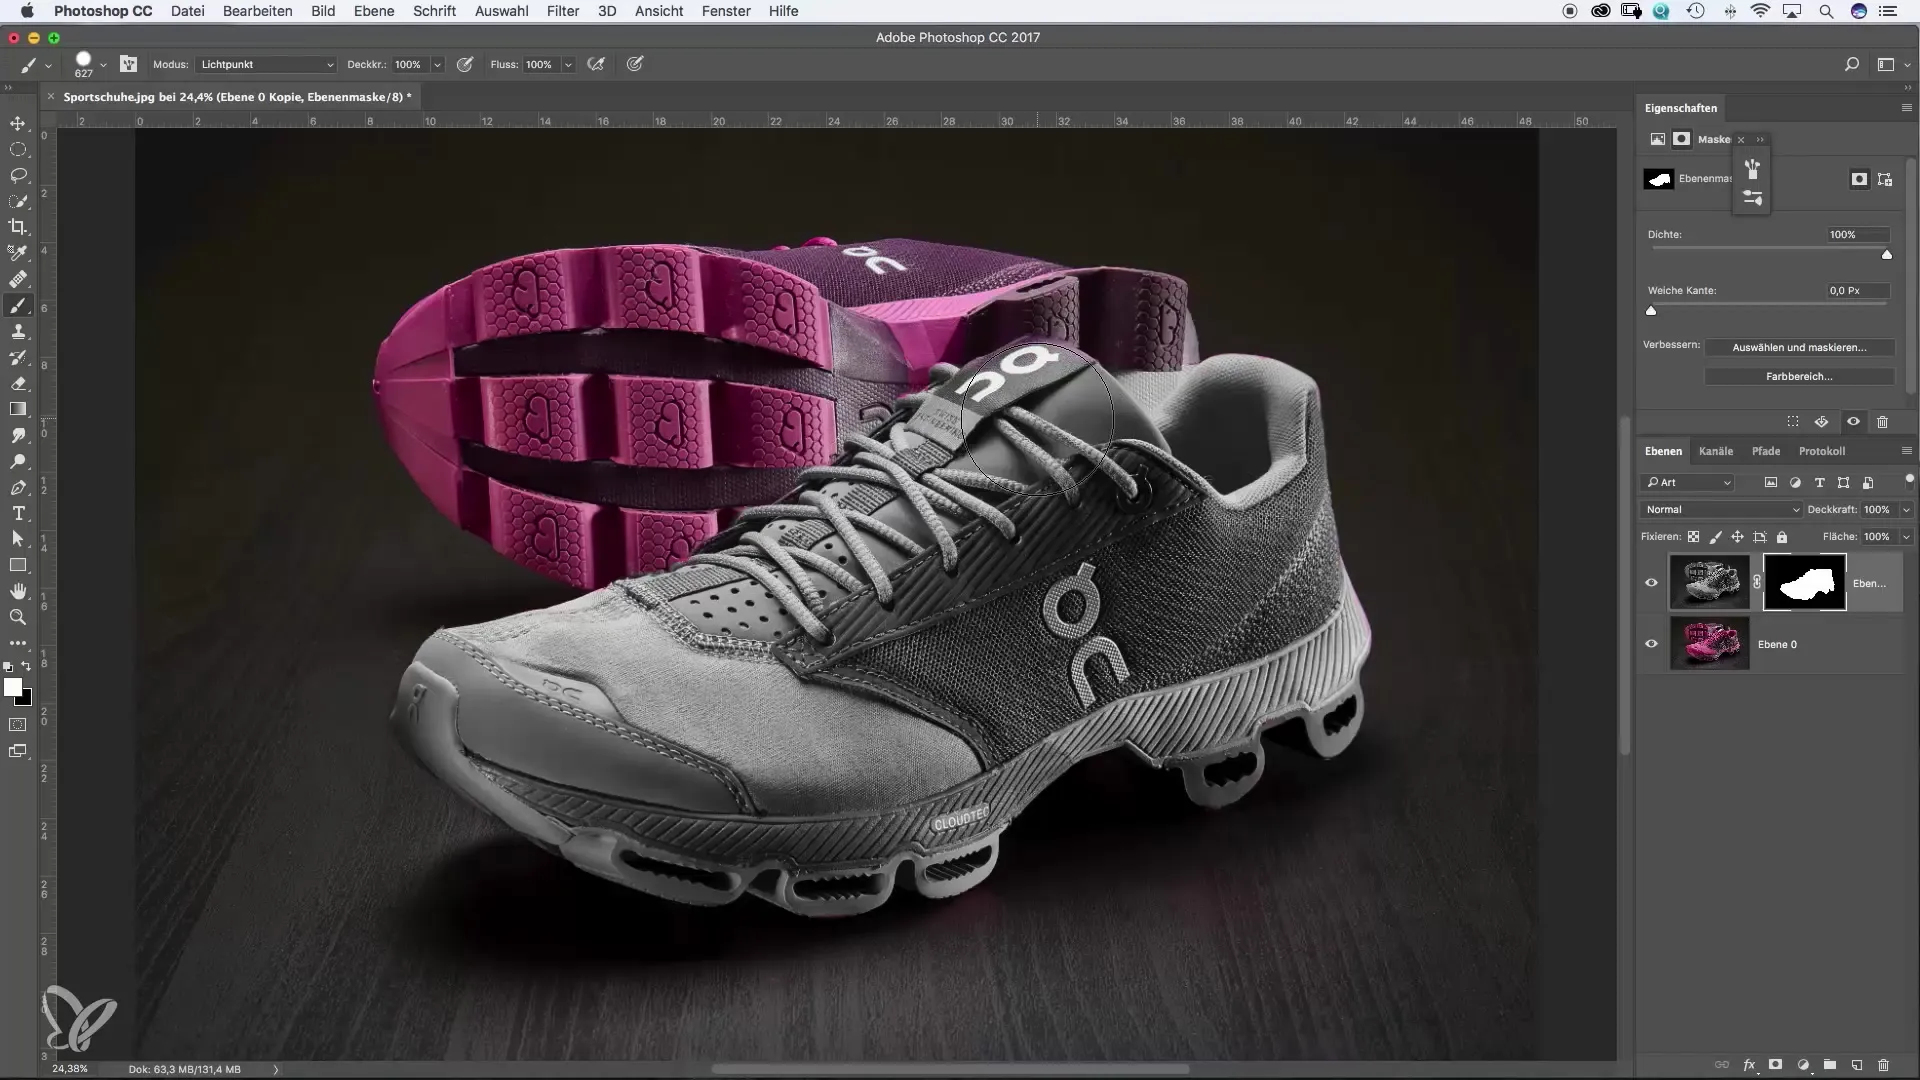Select the Brush tool in the toolbar
This screenshot has width=1920, height=1080.
pyautogui.click(x=18, y=306)
